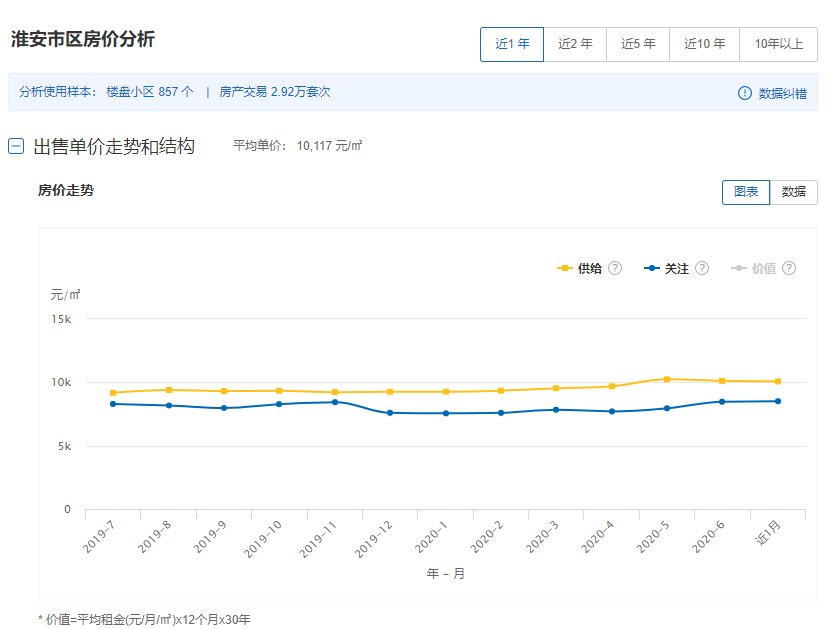Switch to the 近5年 time range
This screenshot has height=629, width=834.
point(638,44)
